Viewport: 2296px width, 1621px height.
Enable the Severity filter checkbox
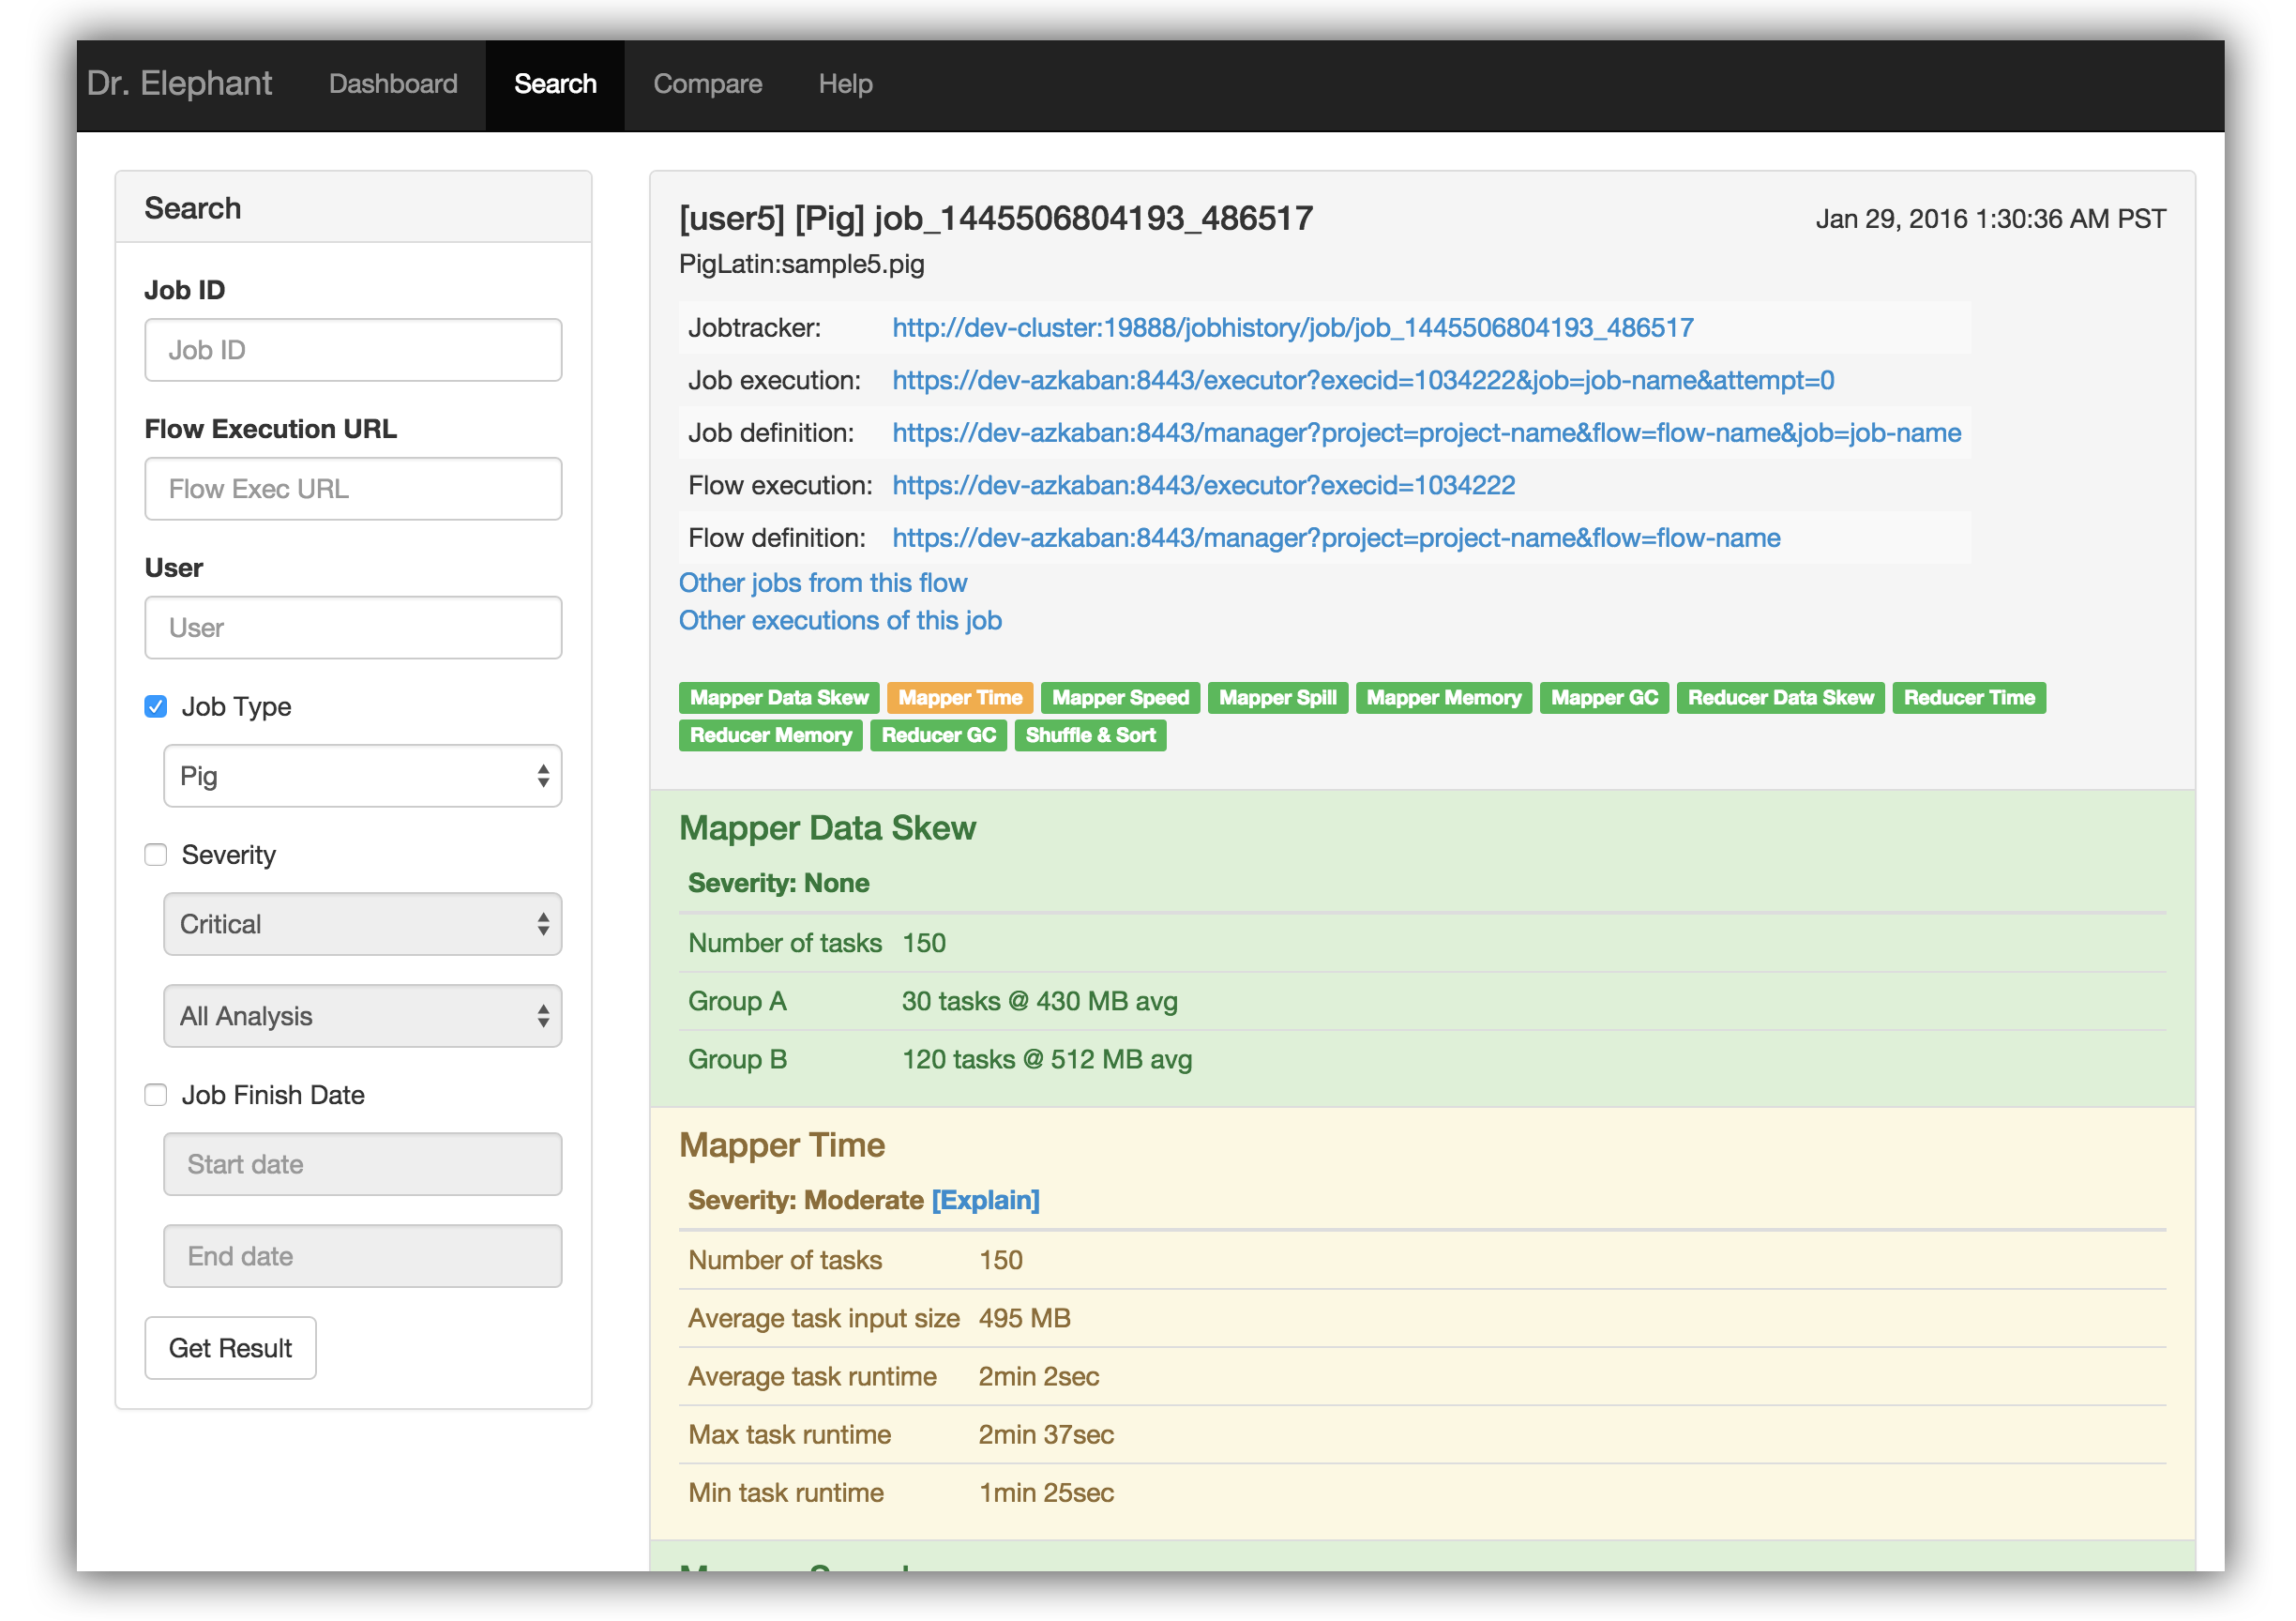click(156, 855)
